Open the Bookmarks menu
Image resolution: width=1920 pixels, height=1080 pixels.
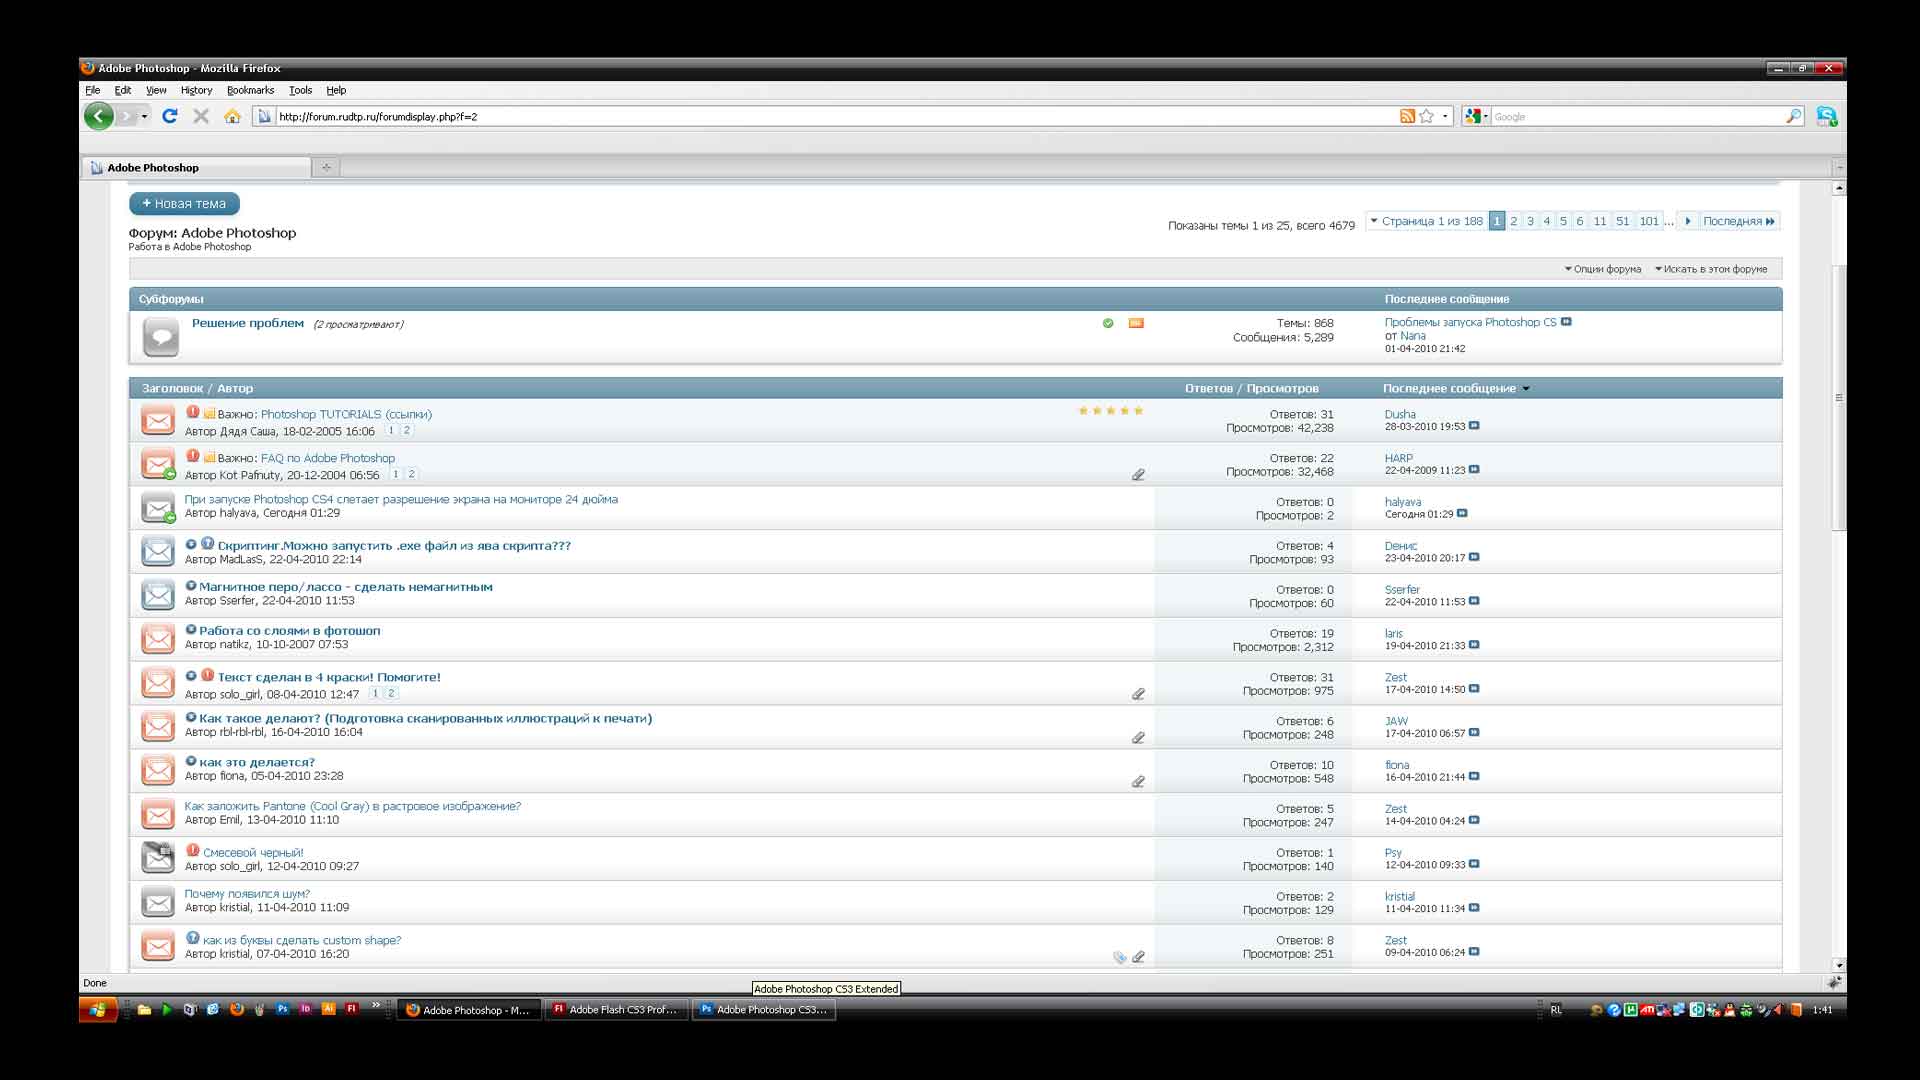pyautogui.click(x=250, y=90)
